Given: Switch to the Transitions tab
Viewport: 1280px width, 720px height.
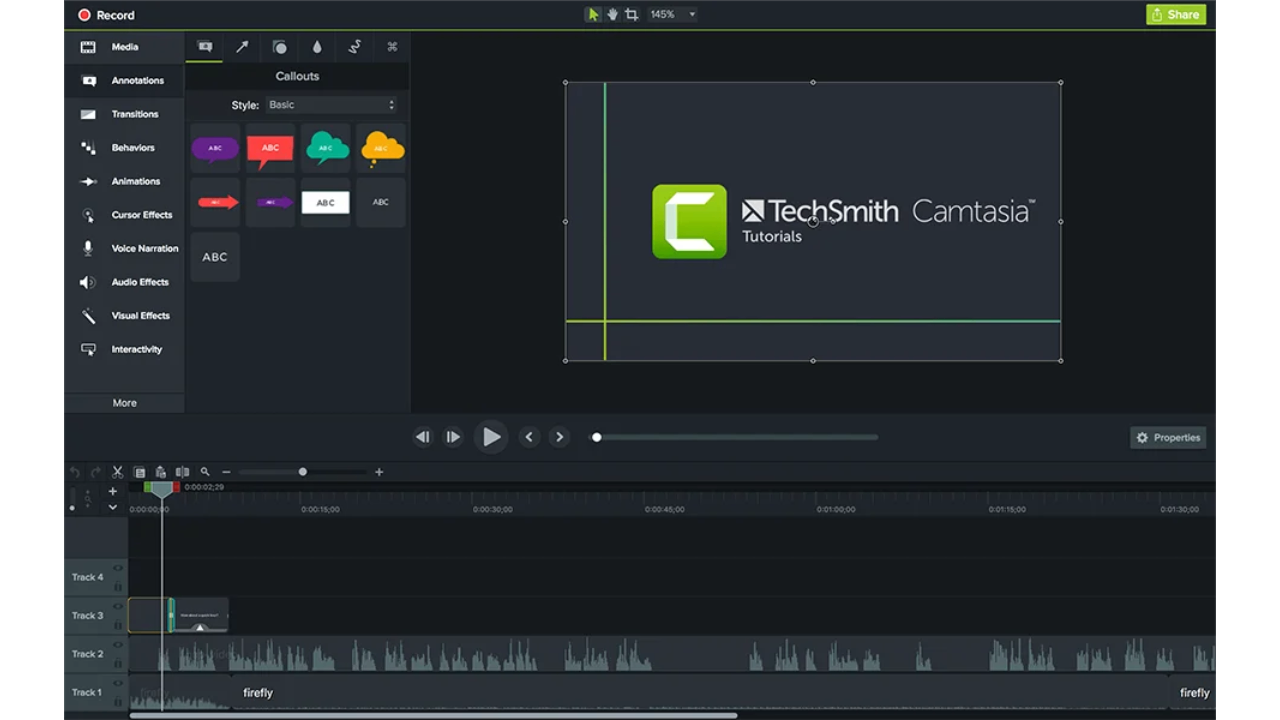Looking at the screenshot, I should tap(124, 114).
